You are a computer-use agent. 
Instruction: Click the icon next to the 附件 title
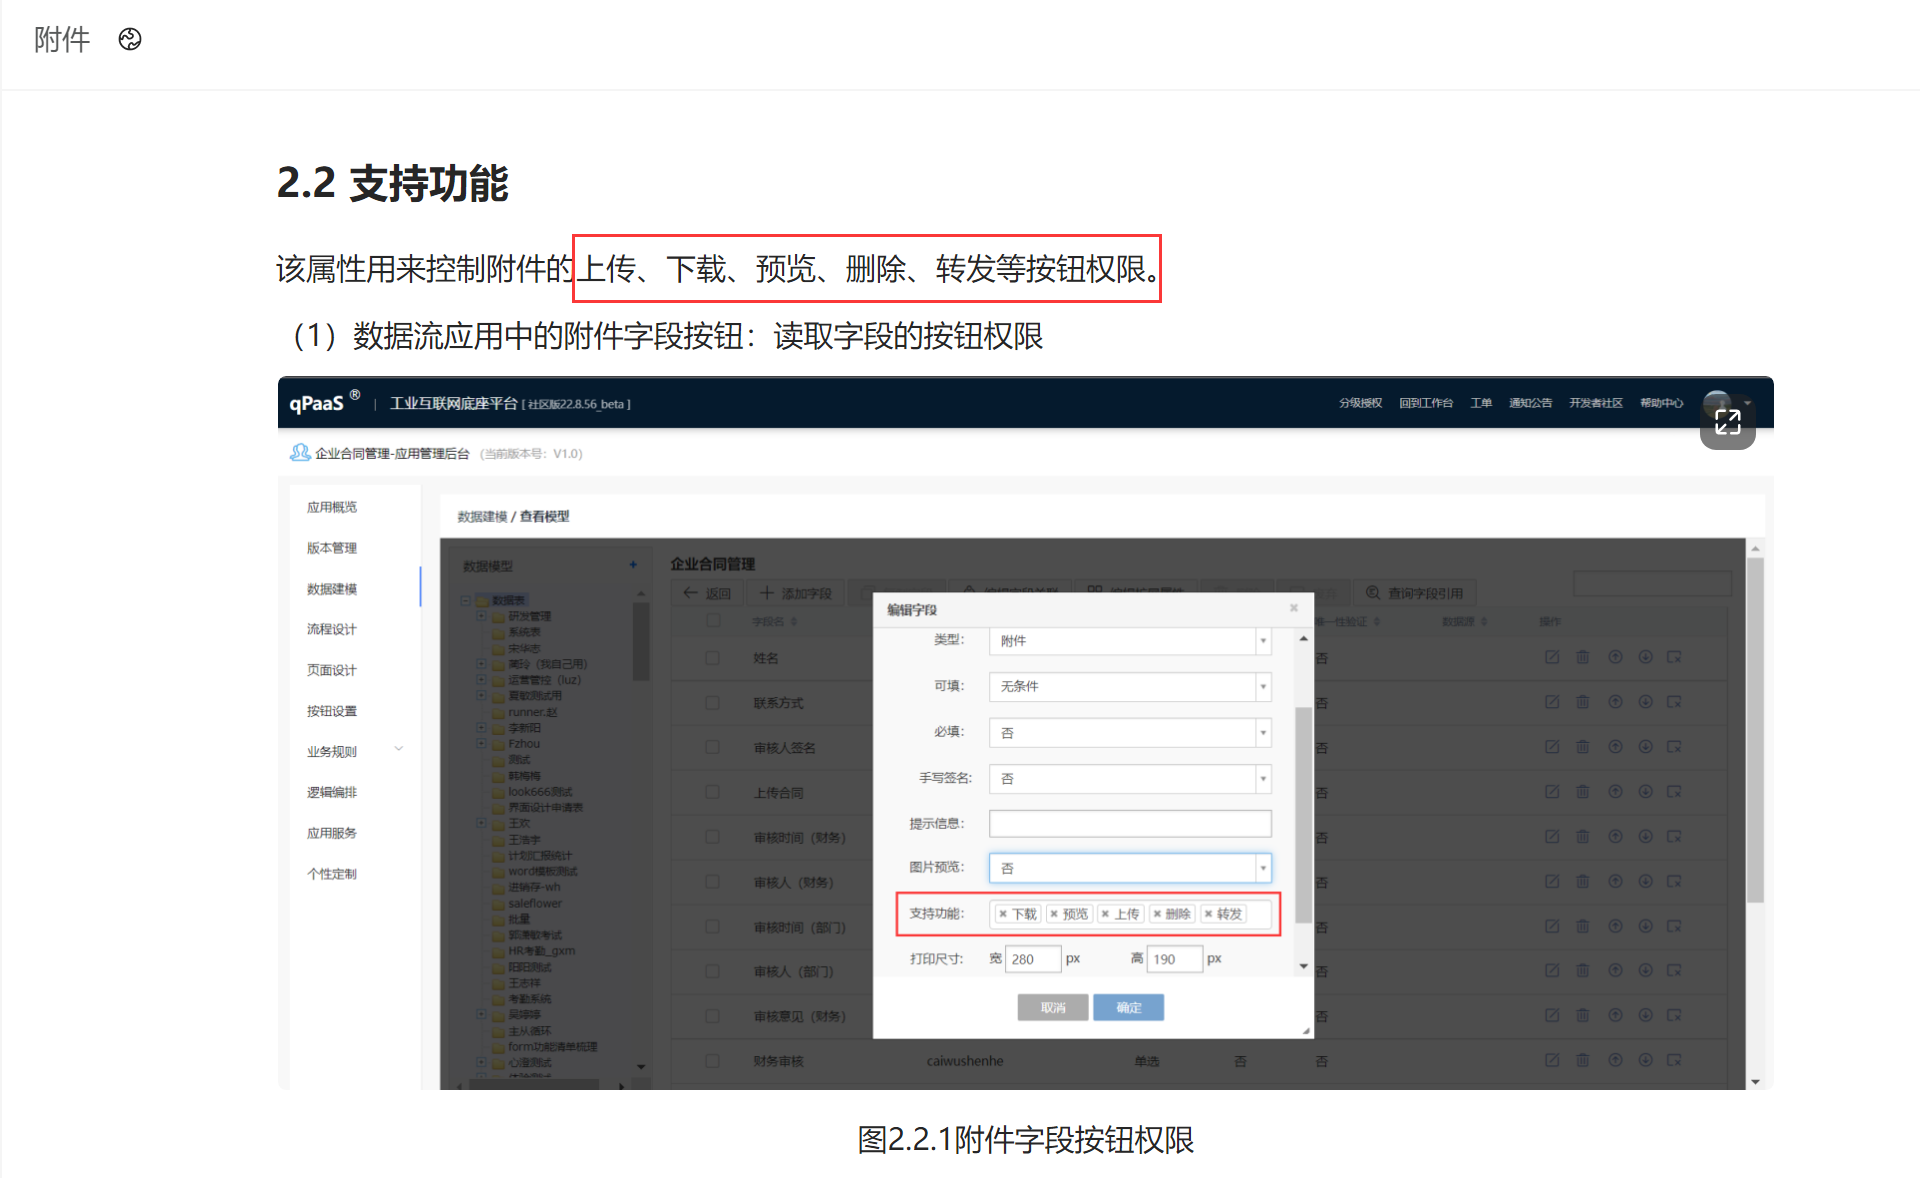(130, 39)
